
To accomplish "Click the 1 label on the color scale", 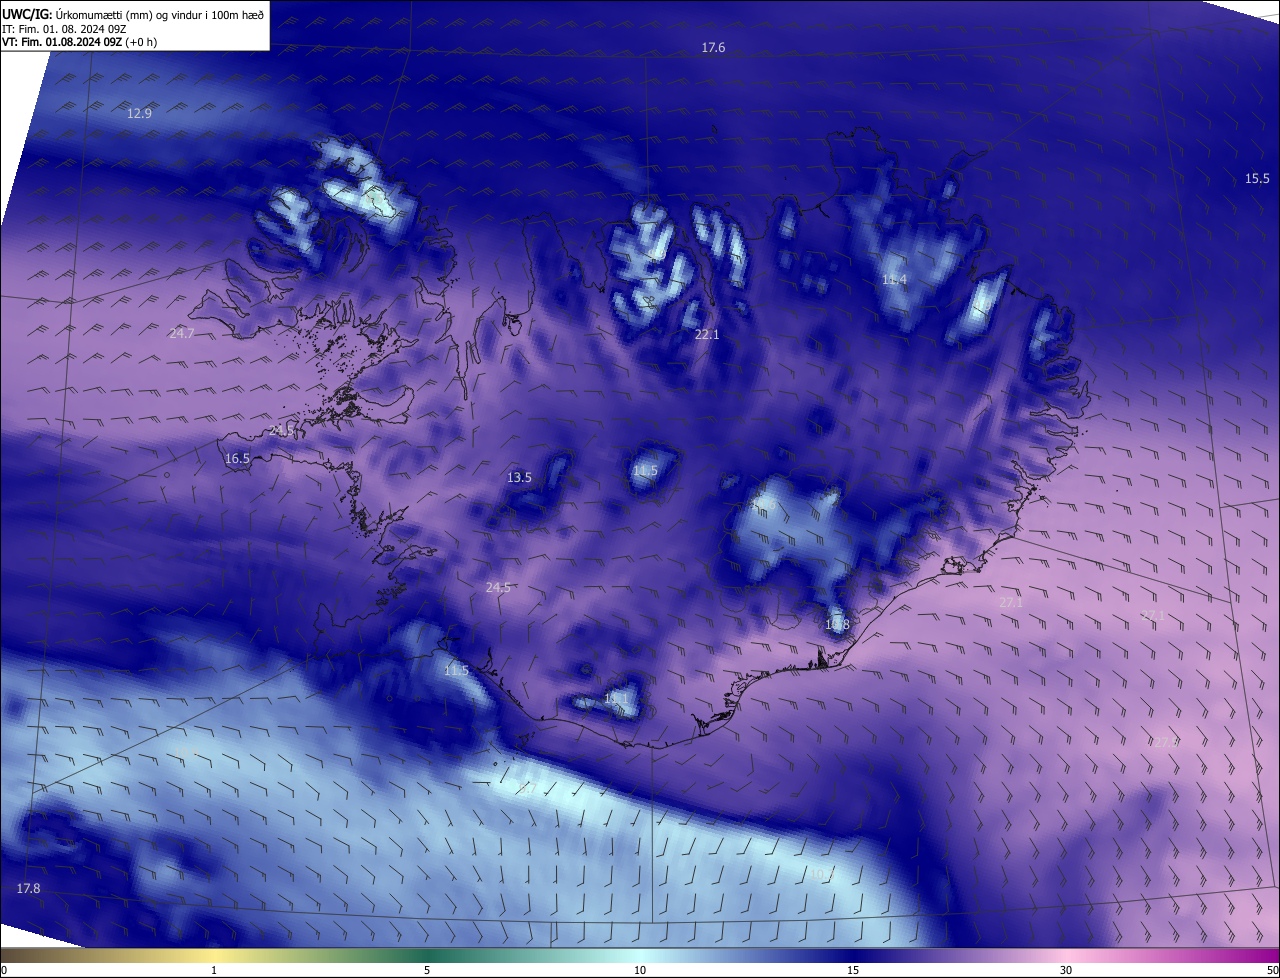I will pyautogui.click(x=214, y=970).
